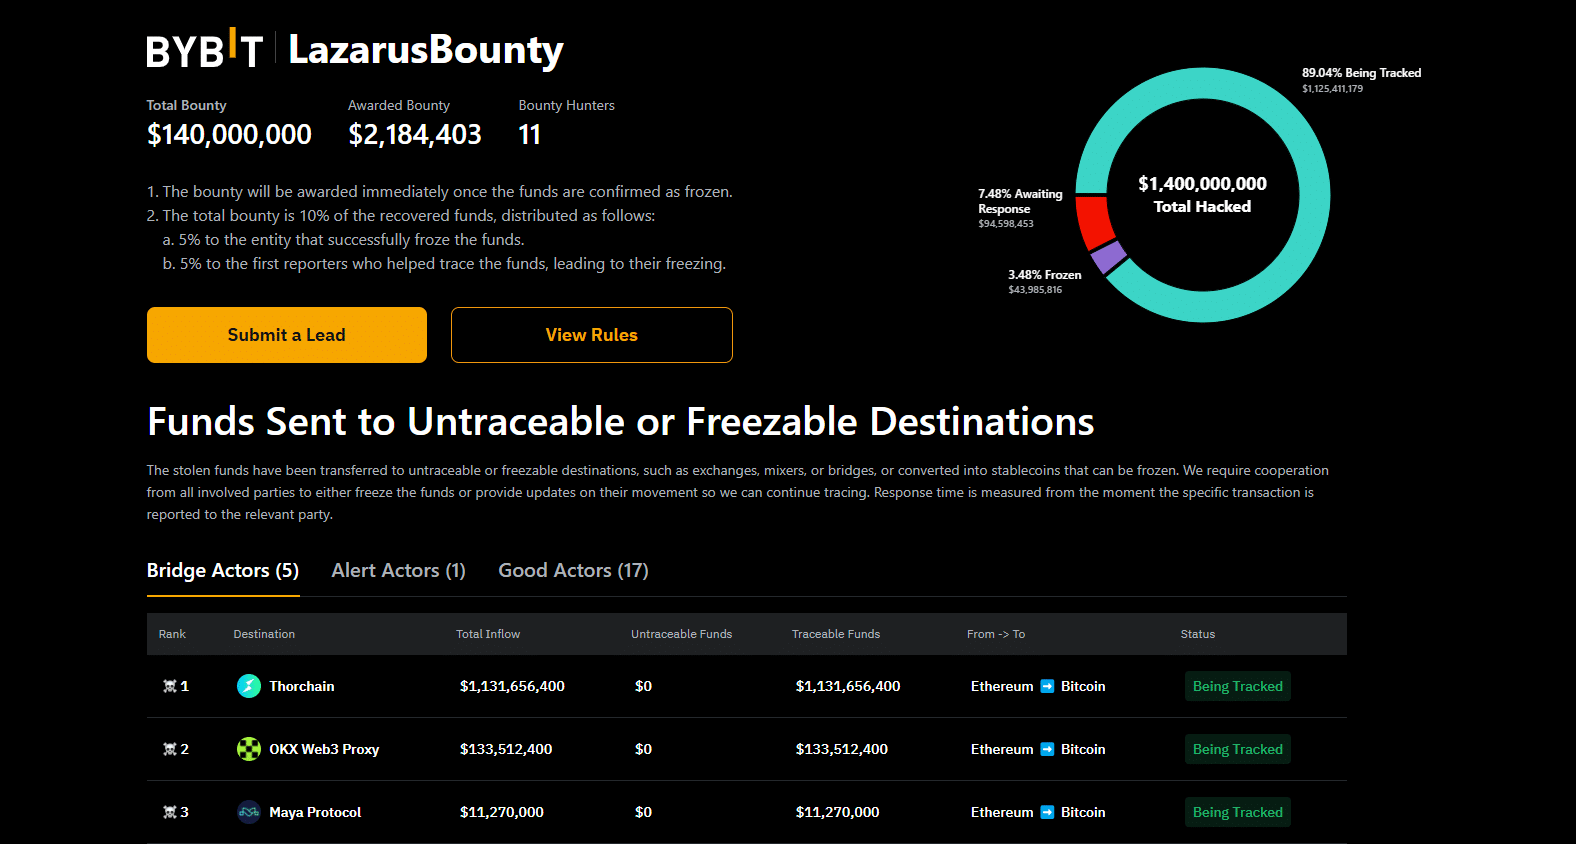
Task: Click the rank 3 skull icon
Action: [x=170, y=812]
